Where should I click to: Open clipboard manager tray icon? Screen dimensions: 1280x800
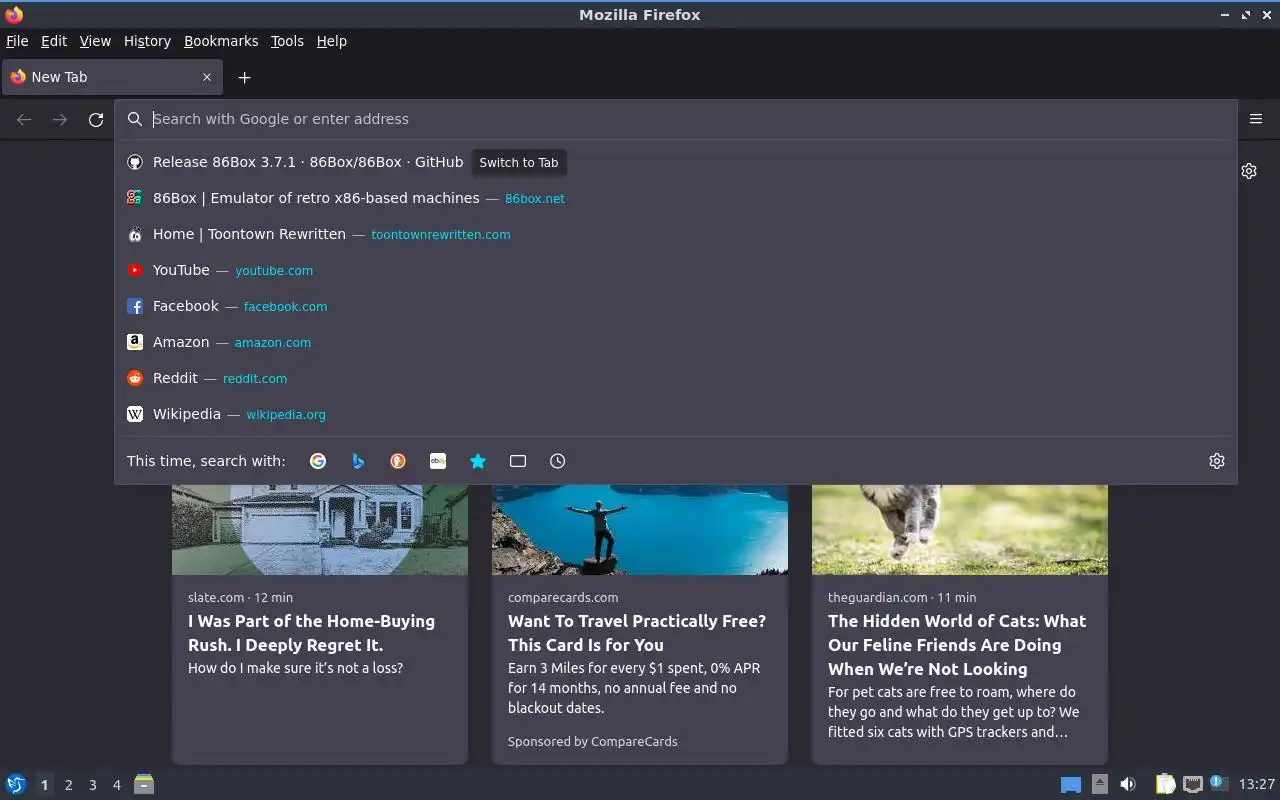pos(1165,785)
